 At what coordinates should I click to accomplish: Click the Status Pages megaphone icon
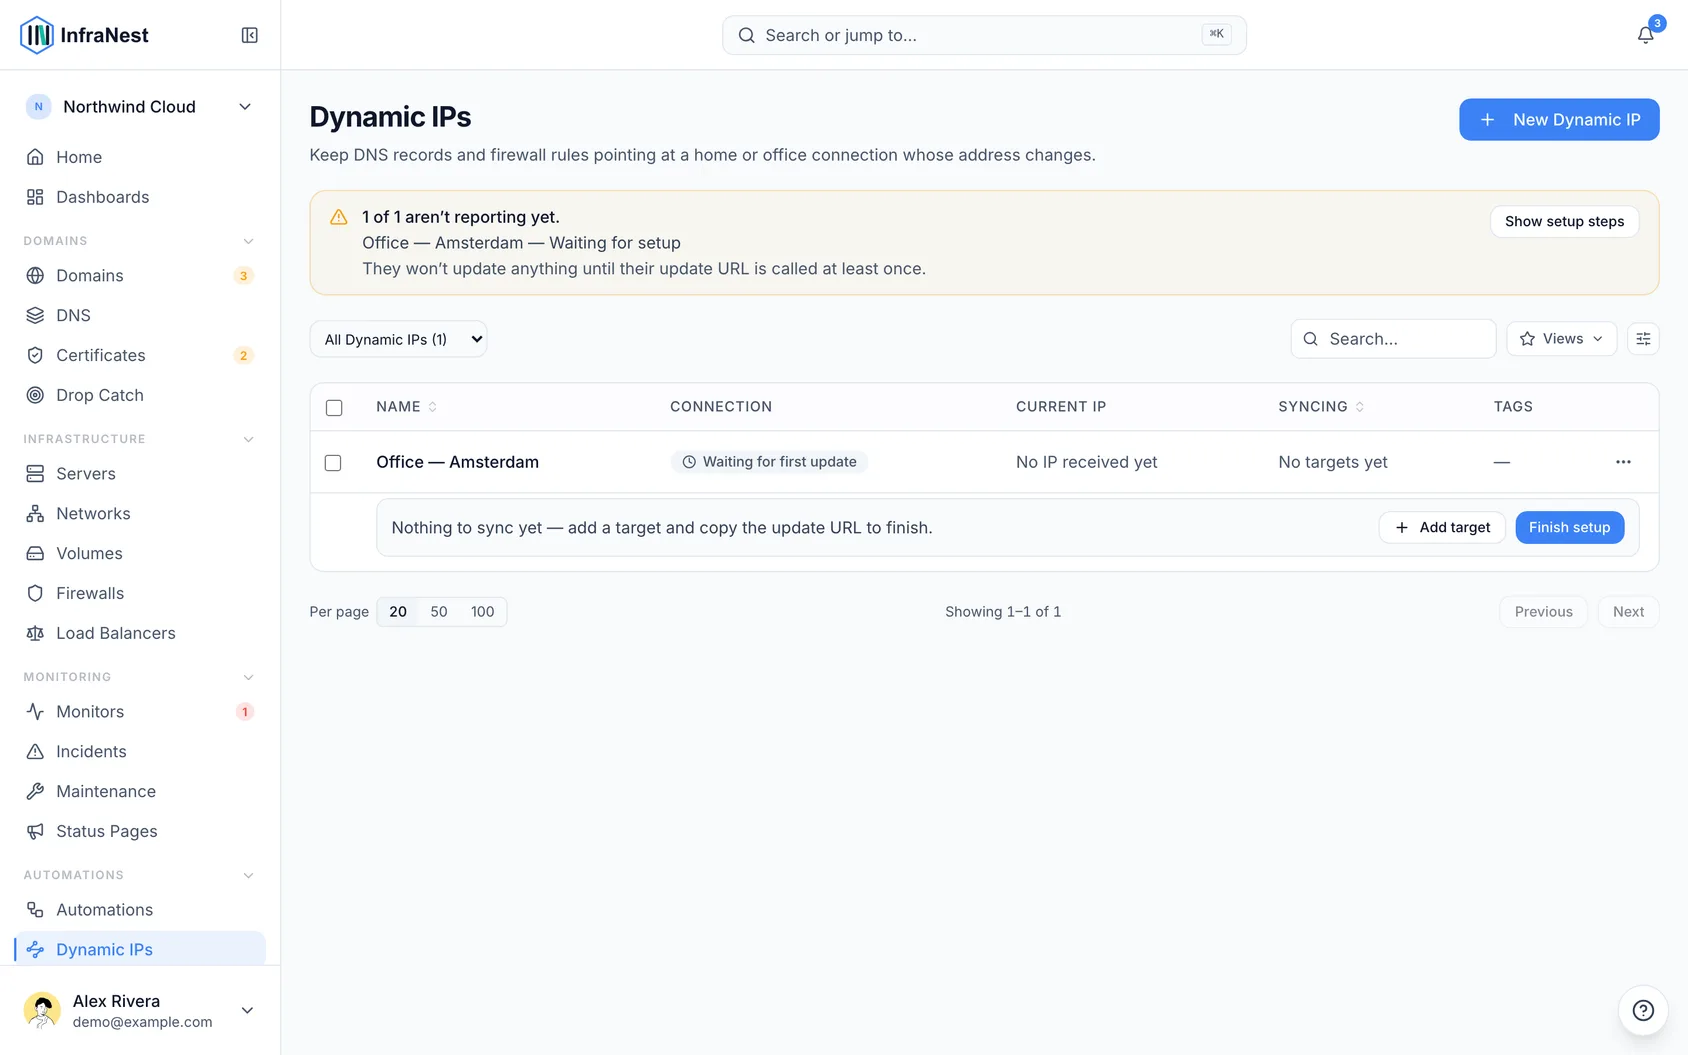[x=35, y=831]
